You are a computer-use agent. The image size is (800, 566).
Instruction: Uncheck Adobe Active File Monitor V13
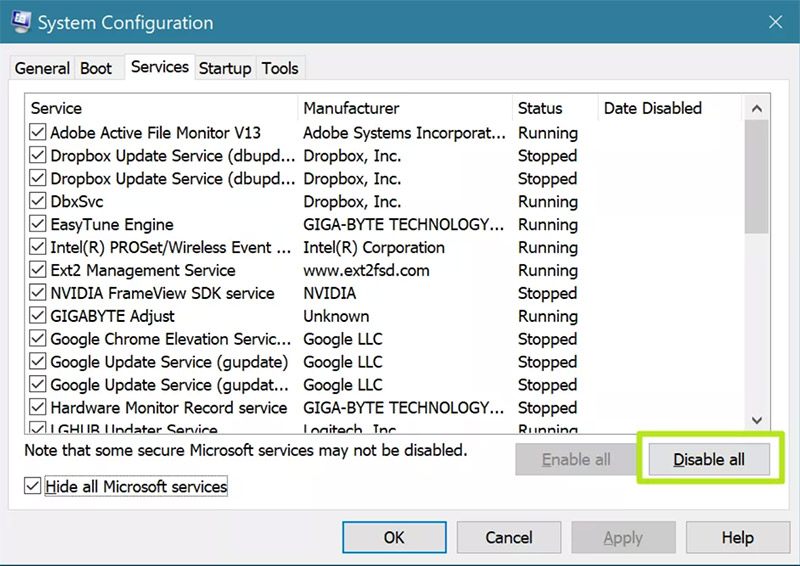point(37,132)
